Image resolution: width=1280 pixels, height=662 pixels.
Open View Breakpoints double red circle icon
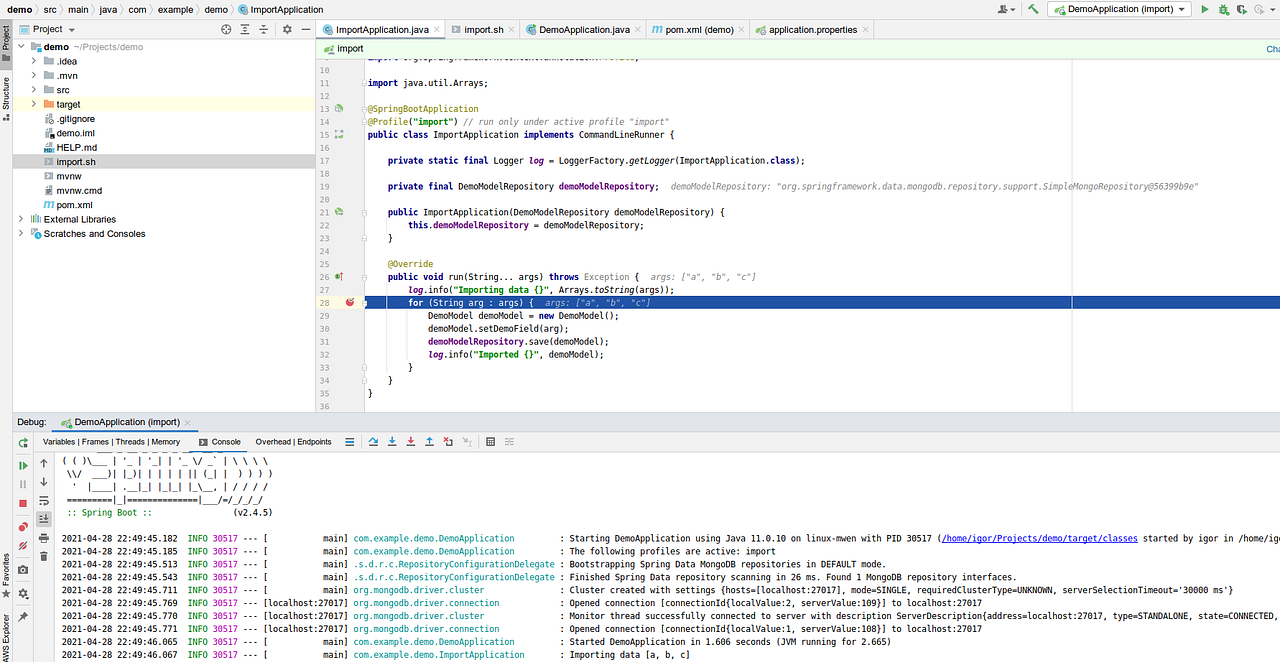coord(23,527)
